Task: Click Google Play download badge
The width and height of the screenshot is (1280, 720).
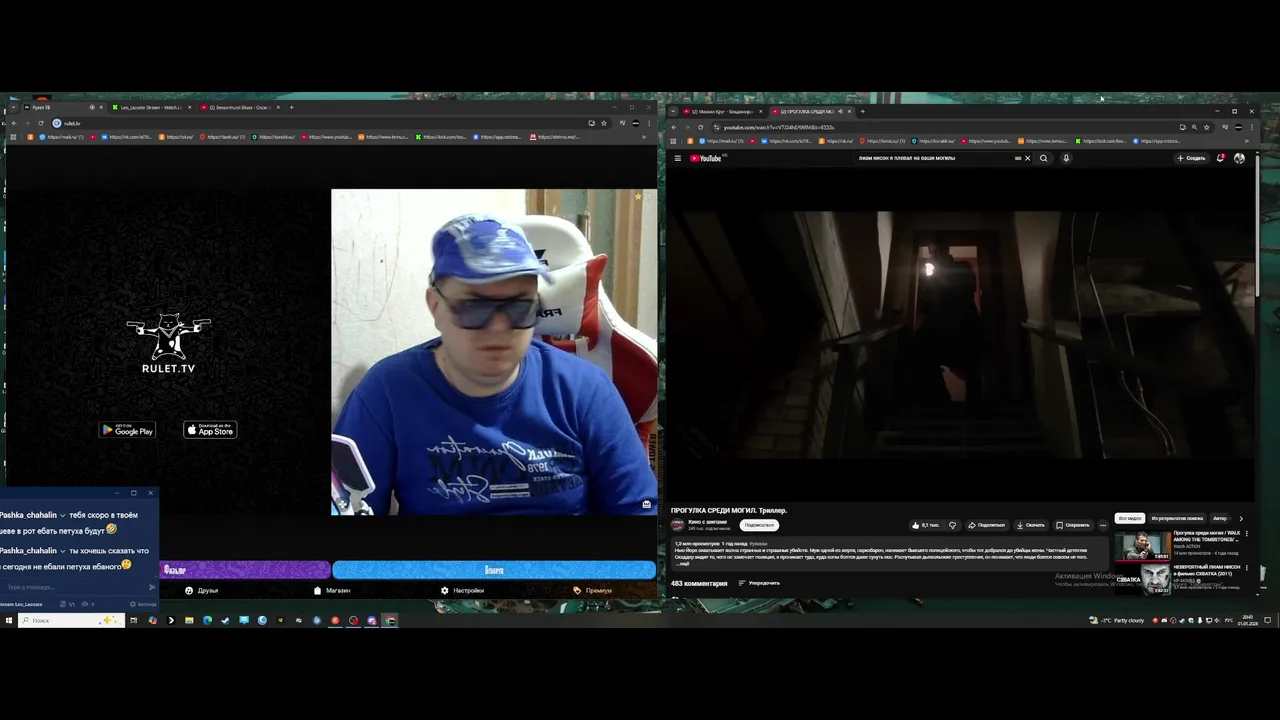Action: point(127,430)
